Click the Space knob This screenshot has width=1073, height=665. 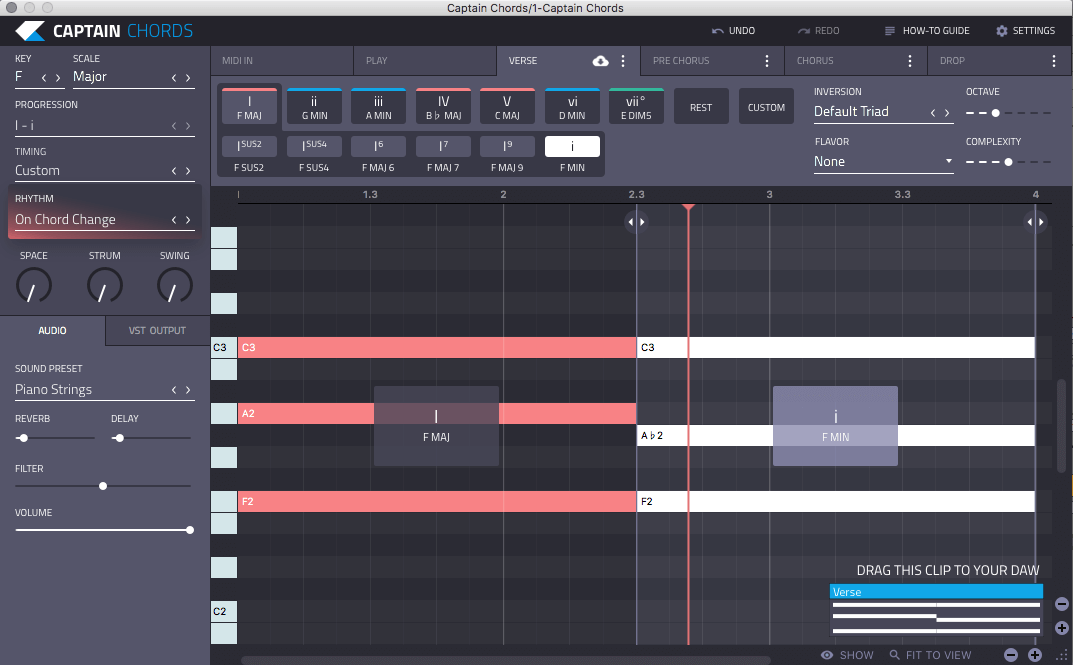(34, 285)
